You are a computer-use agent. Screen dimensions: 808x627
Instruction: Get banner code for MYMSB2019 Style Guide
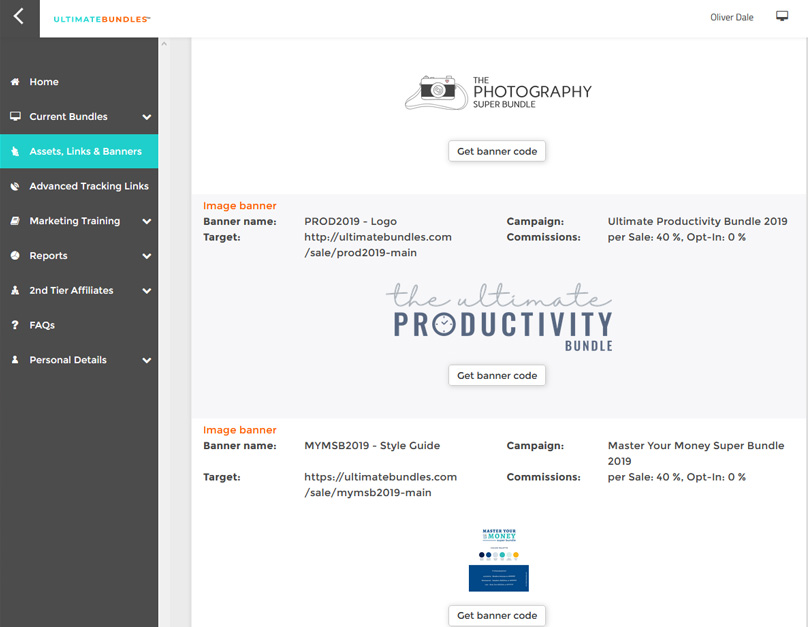tap(497, 615)
